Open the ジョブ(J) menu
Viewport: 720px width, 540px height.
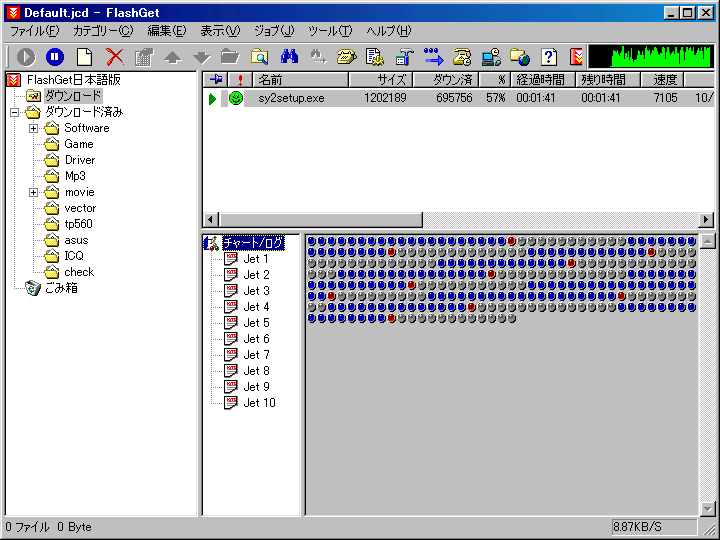(274, 31)
